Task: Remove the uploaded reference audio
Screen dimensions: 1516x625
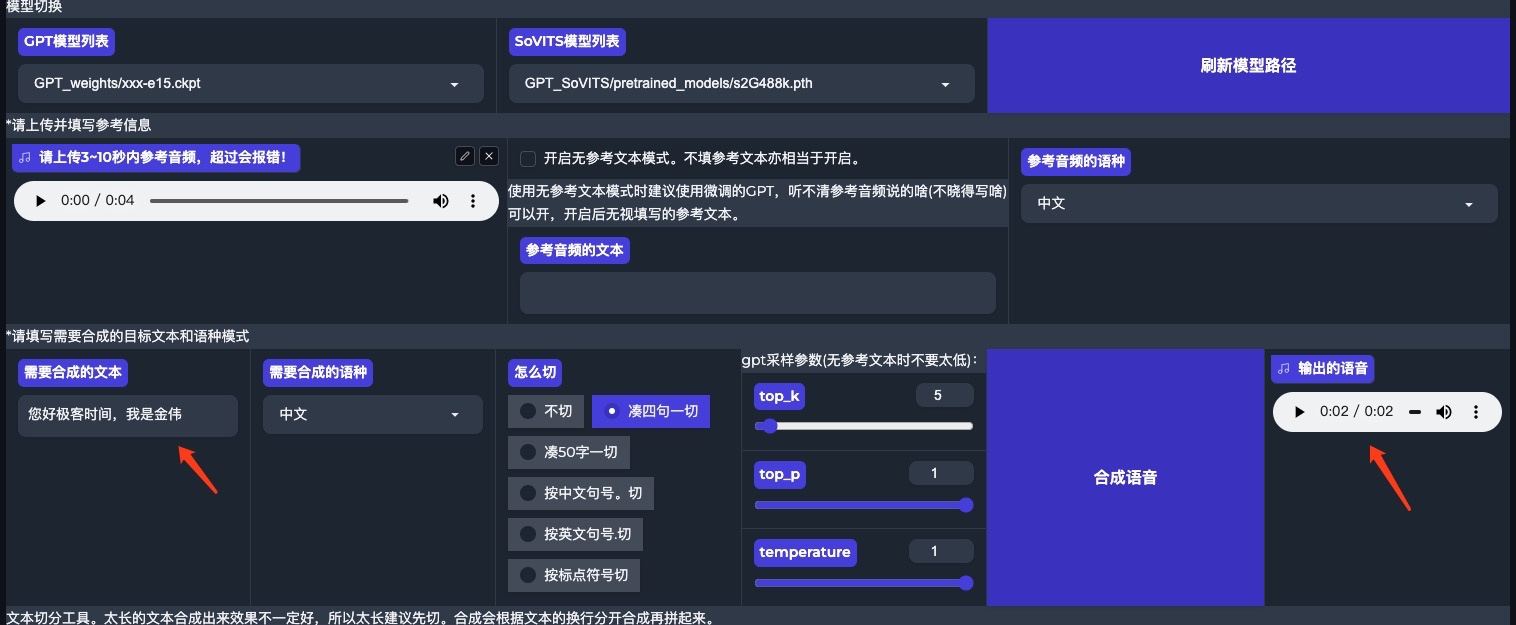Action: click(488, 156)
